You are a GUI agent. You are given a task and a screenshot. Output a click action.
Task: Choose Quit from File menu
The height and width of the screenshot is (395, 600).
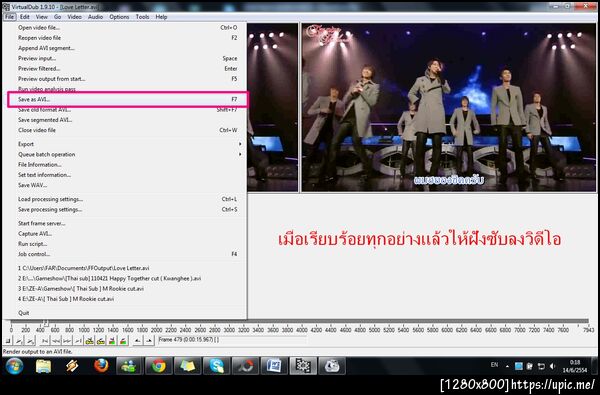point(127,313)
